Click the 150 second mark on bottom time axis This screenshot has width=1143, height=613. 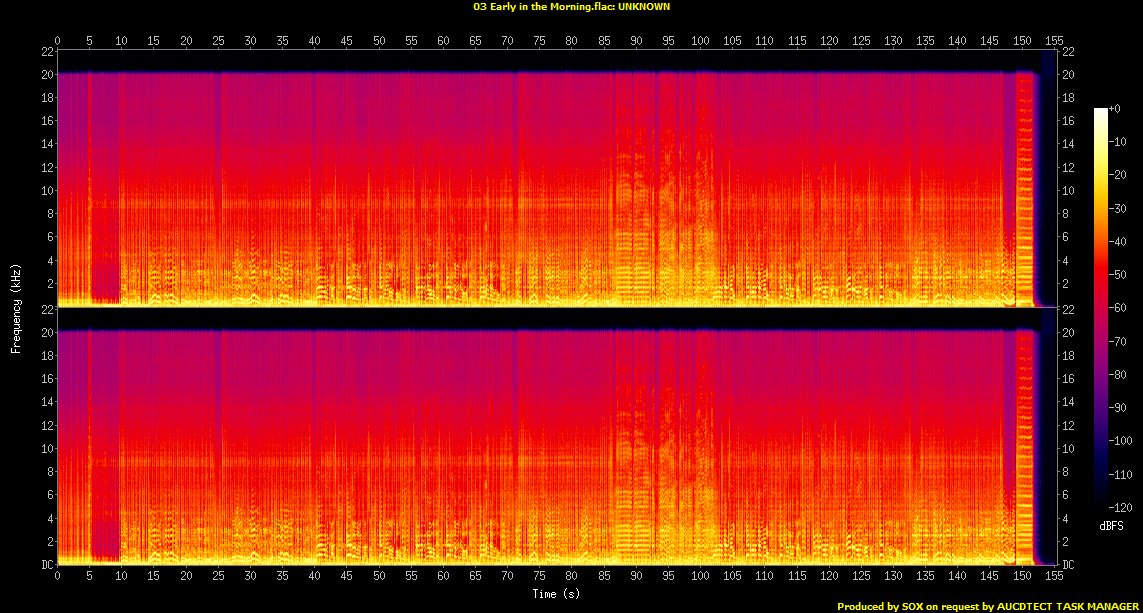coord(1022,577)
